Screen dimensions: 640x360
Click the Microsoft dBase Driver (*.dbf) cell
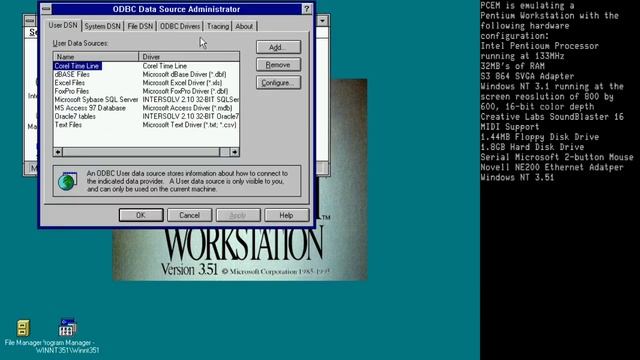(184, 74)
